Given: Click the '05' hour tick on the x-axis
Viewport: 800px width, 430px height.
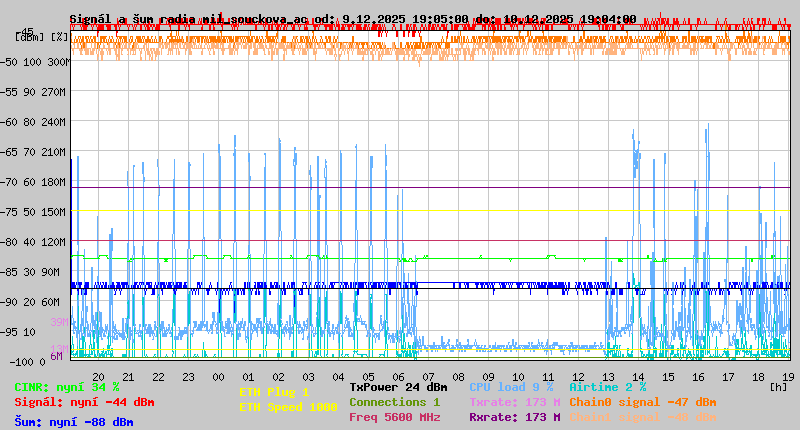Looking at the screenshot, I should tap(368, 377).
